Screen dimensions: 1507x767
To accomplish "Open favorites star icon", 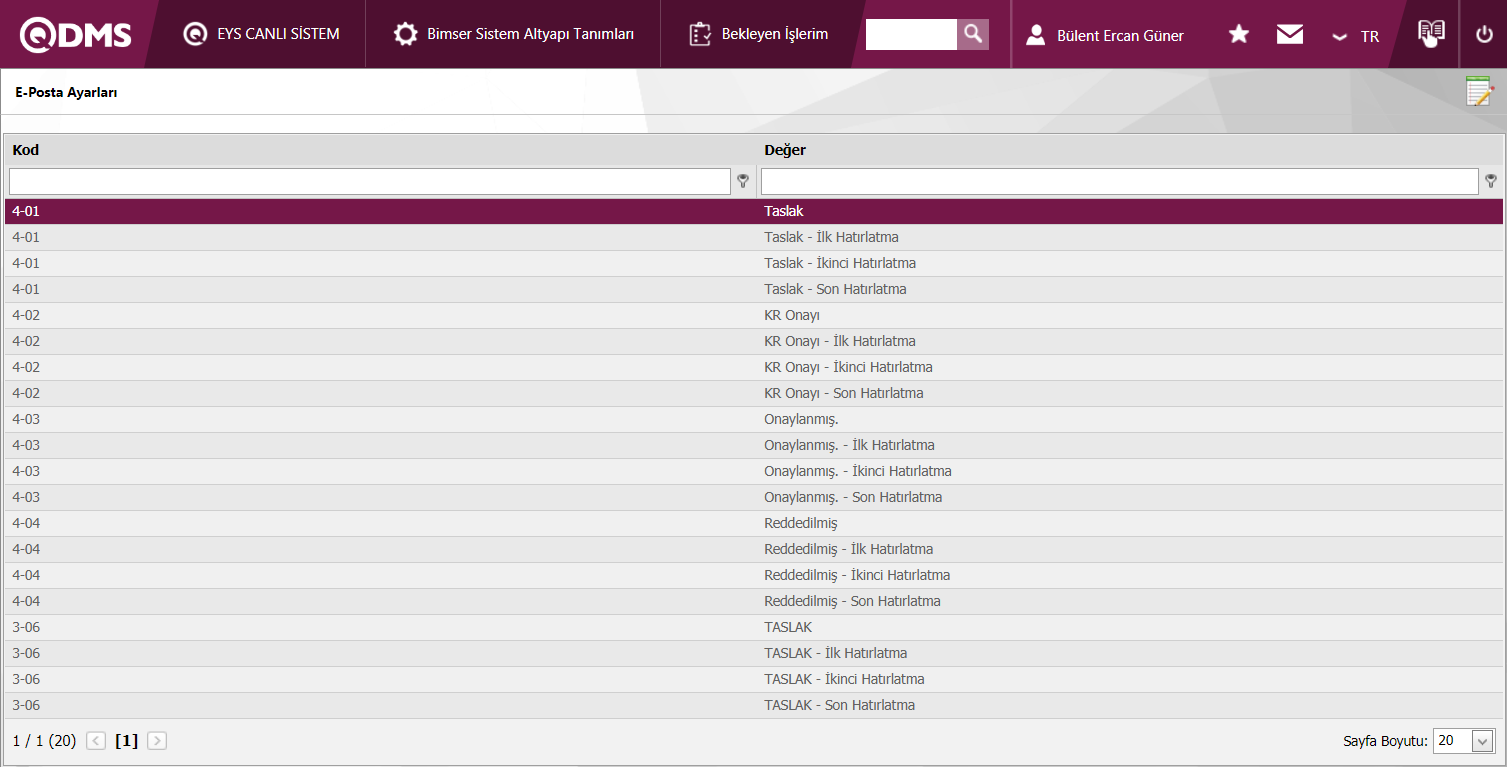I will 1238,35.
